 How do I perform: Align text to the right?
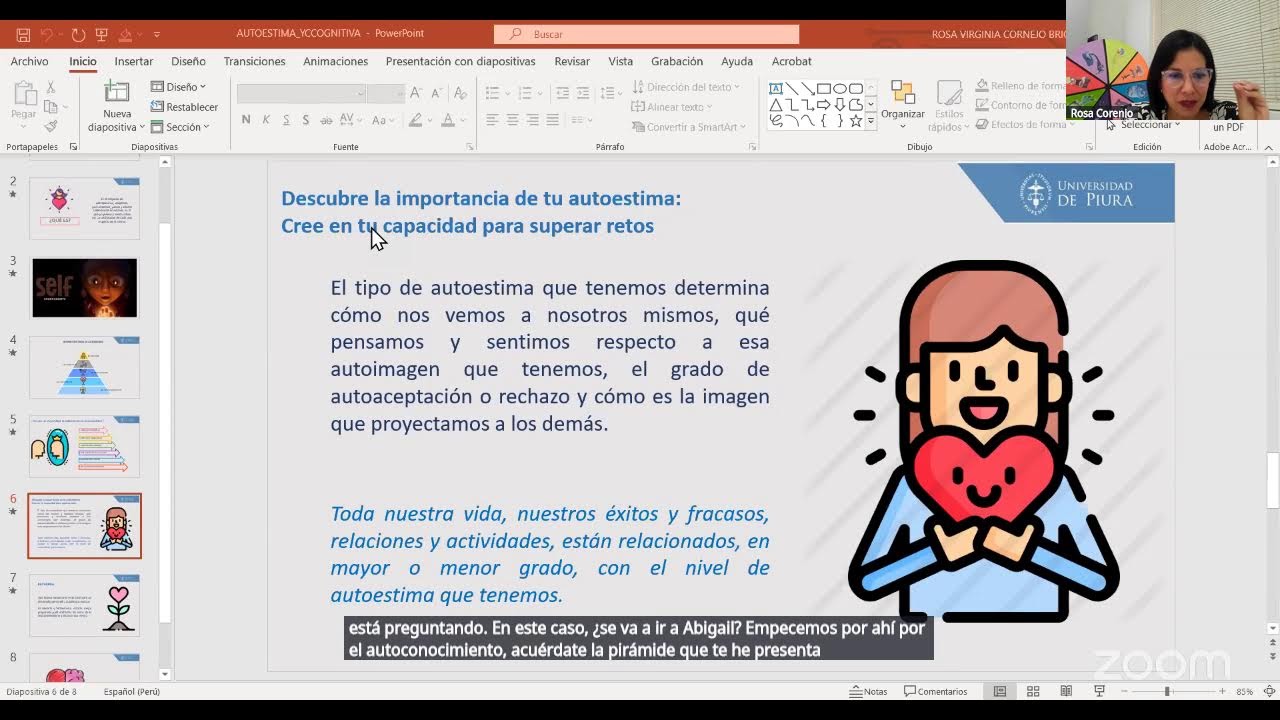[x=532, y=120]
